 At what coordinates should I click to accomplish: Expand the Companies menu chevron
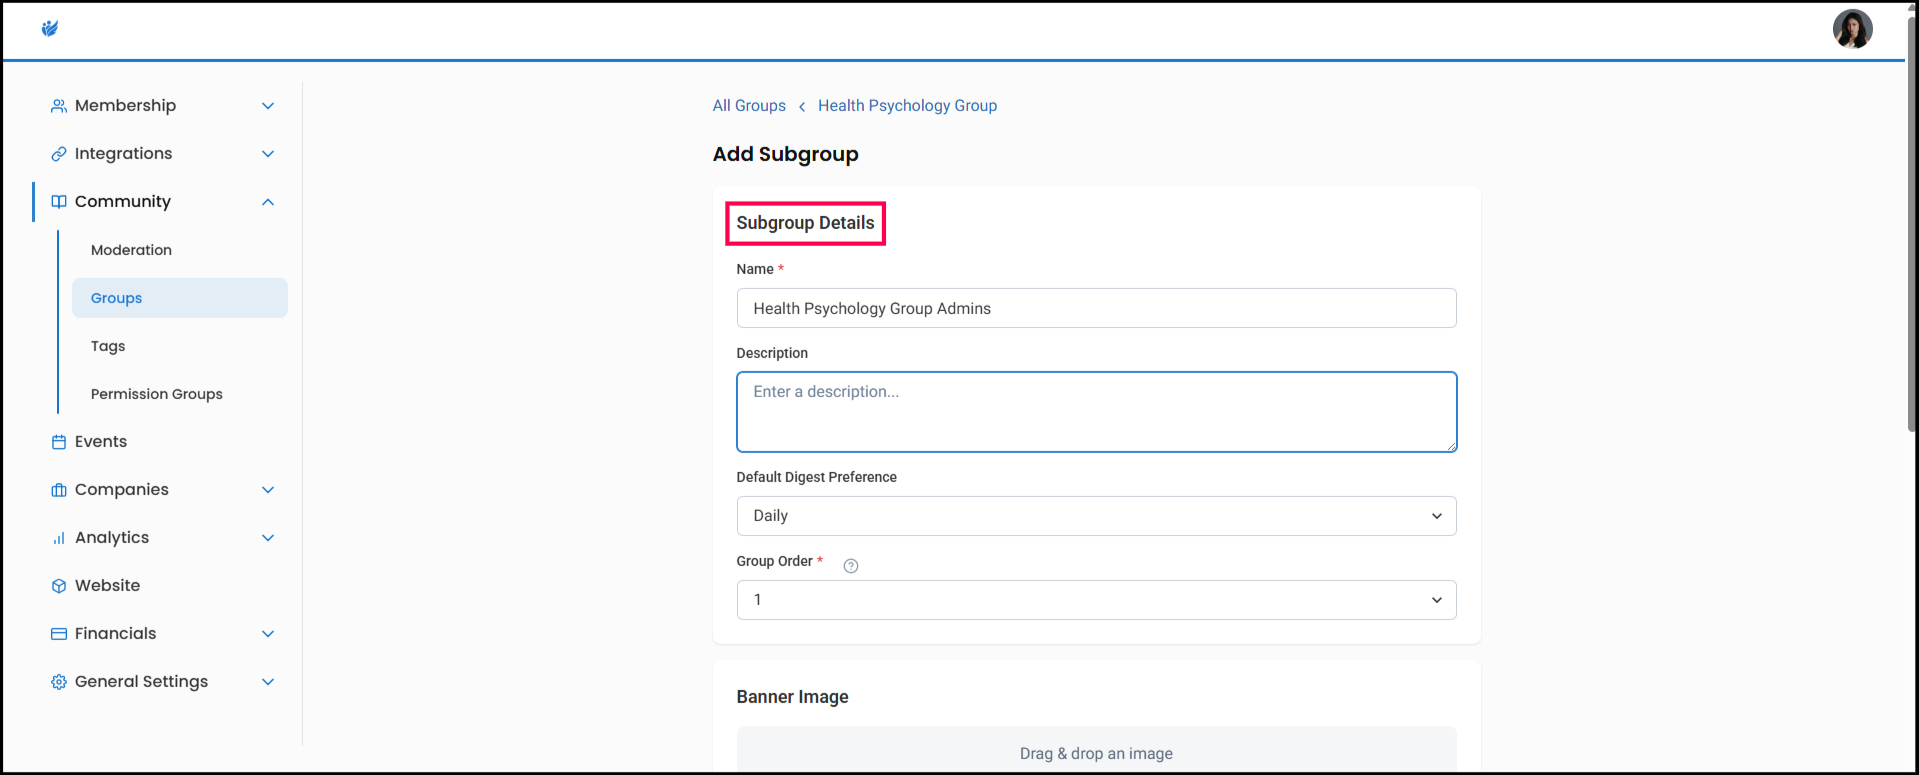point(268,490)
